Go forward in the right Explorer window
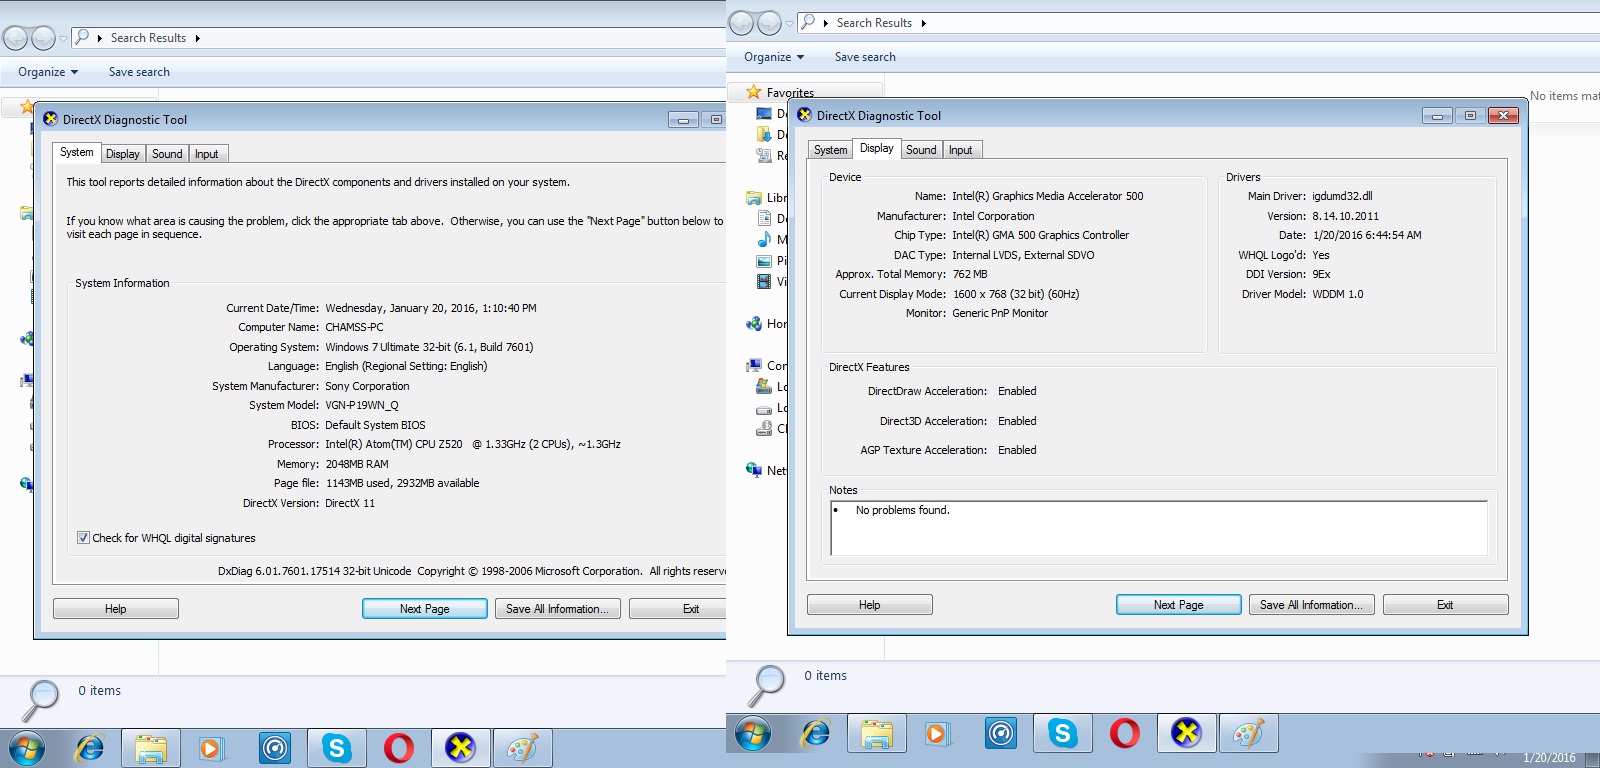Image resolution: width=1600 pixels, height=768 pixels. 769,23
